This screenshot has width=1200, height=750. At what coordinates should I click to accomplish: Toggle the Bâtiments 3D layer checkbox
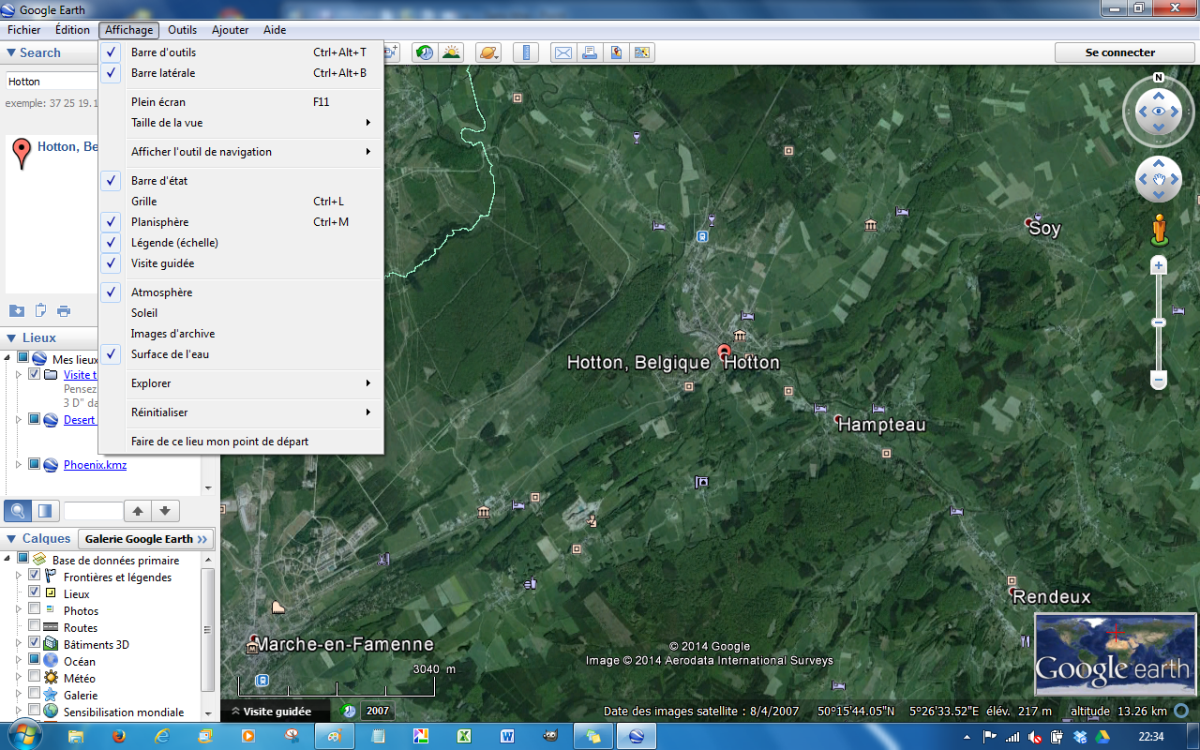(35, 644)
